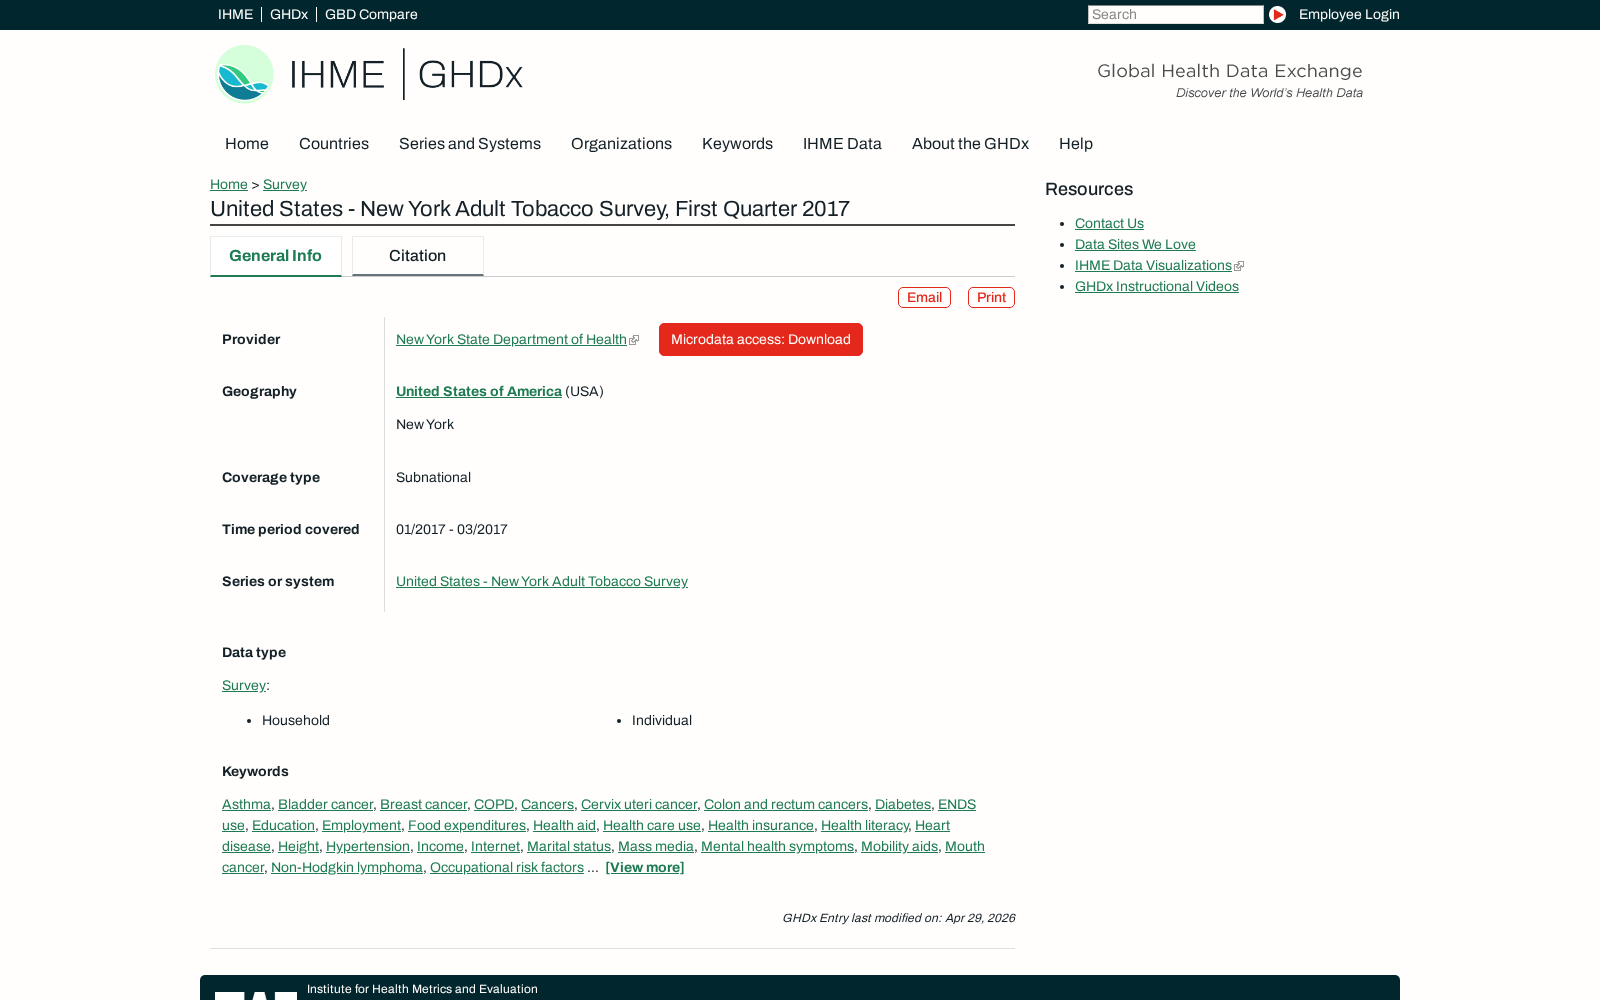Open the Income keyword
The width and height of the screenshot is (1600, 1000).
point(440,846)
